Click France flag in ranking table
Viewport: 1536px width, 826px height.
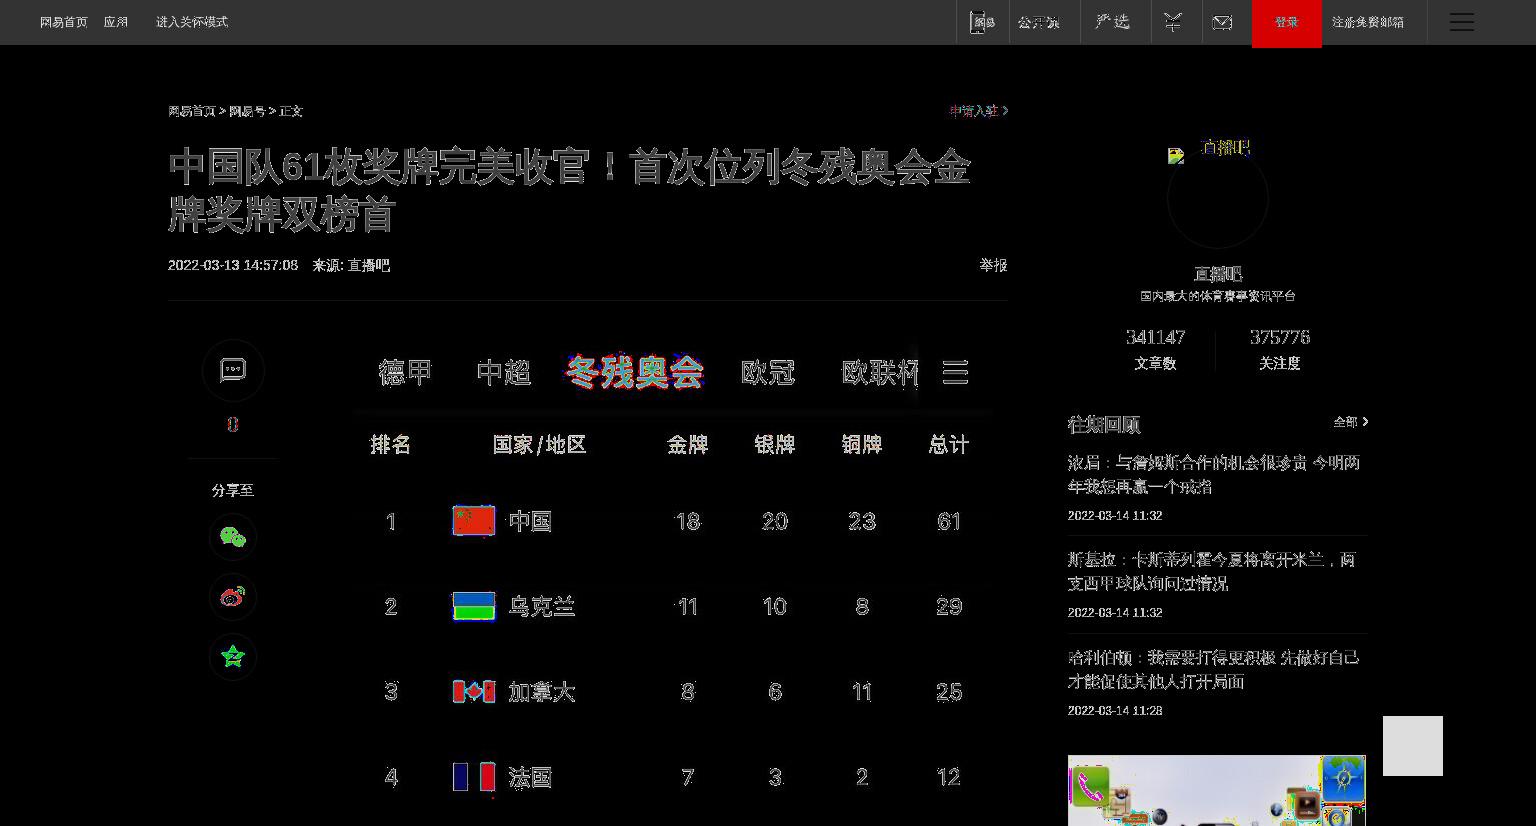(x=474, y=777)
